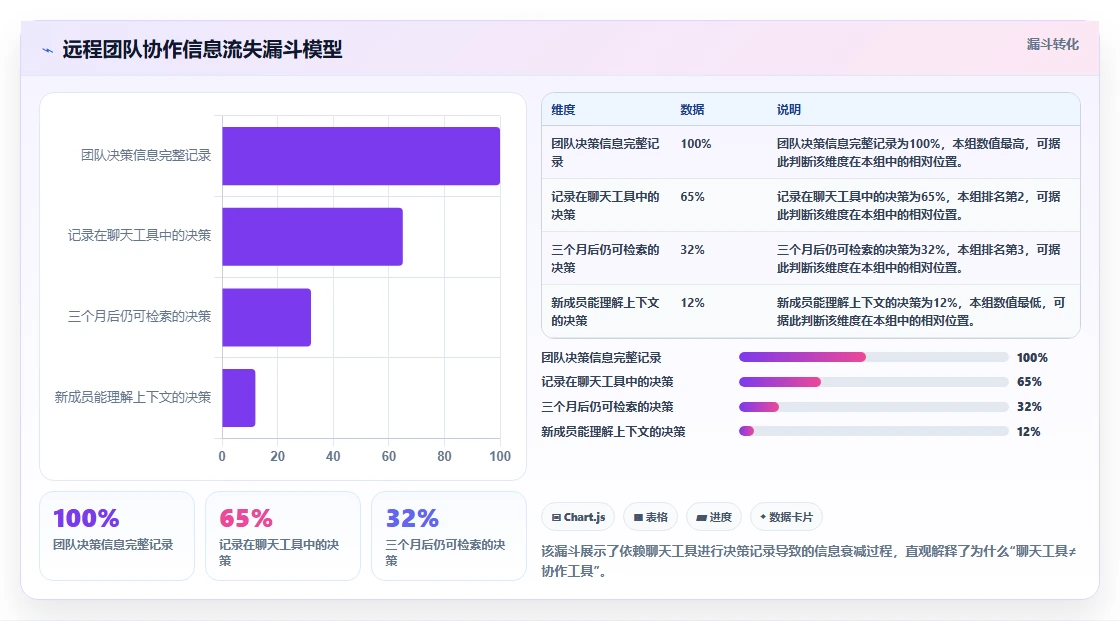Screen dimensions: 1120x621
Task: Click the 32% bar for 三个月后仍可检索的决策 in chart
Action: [266, 317]
